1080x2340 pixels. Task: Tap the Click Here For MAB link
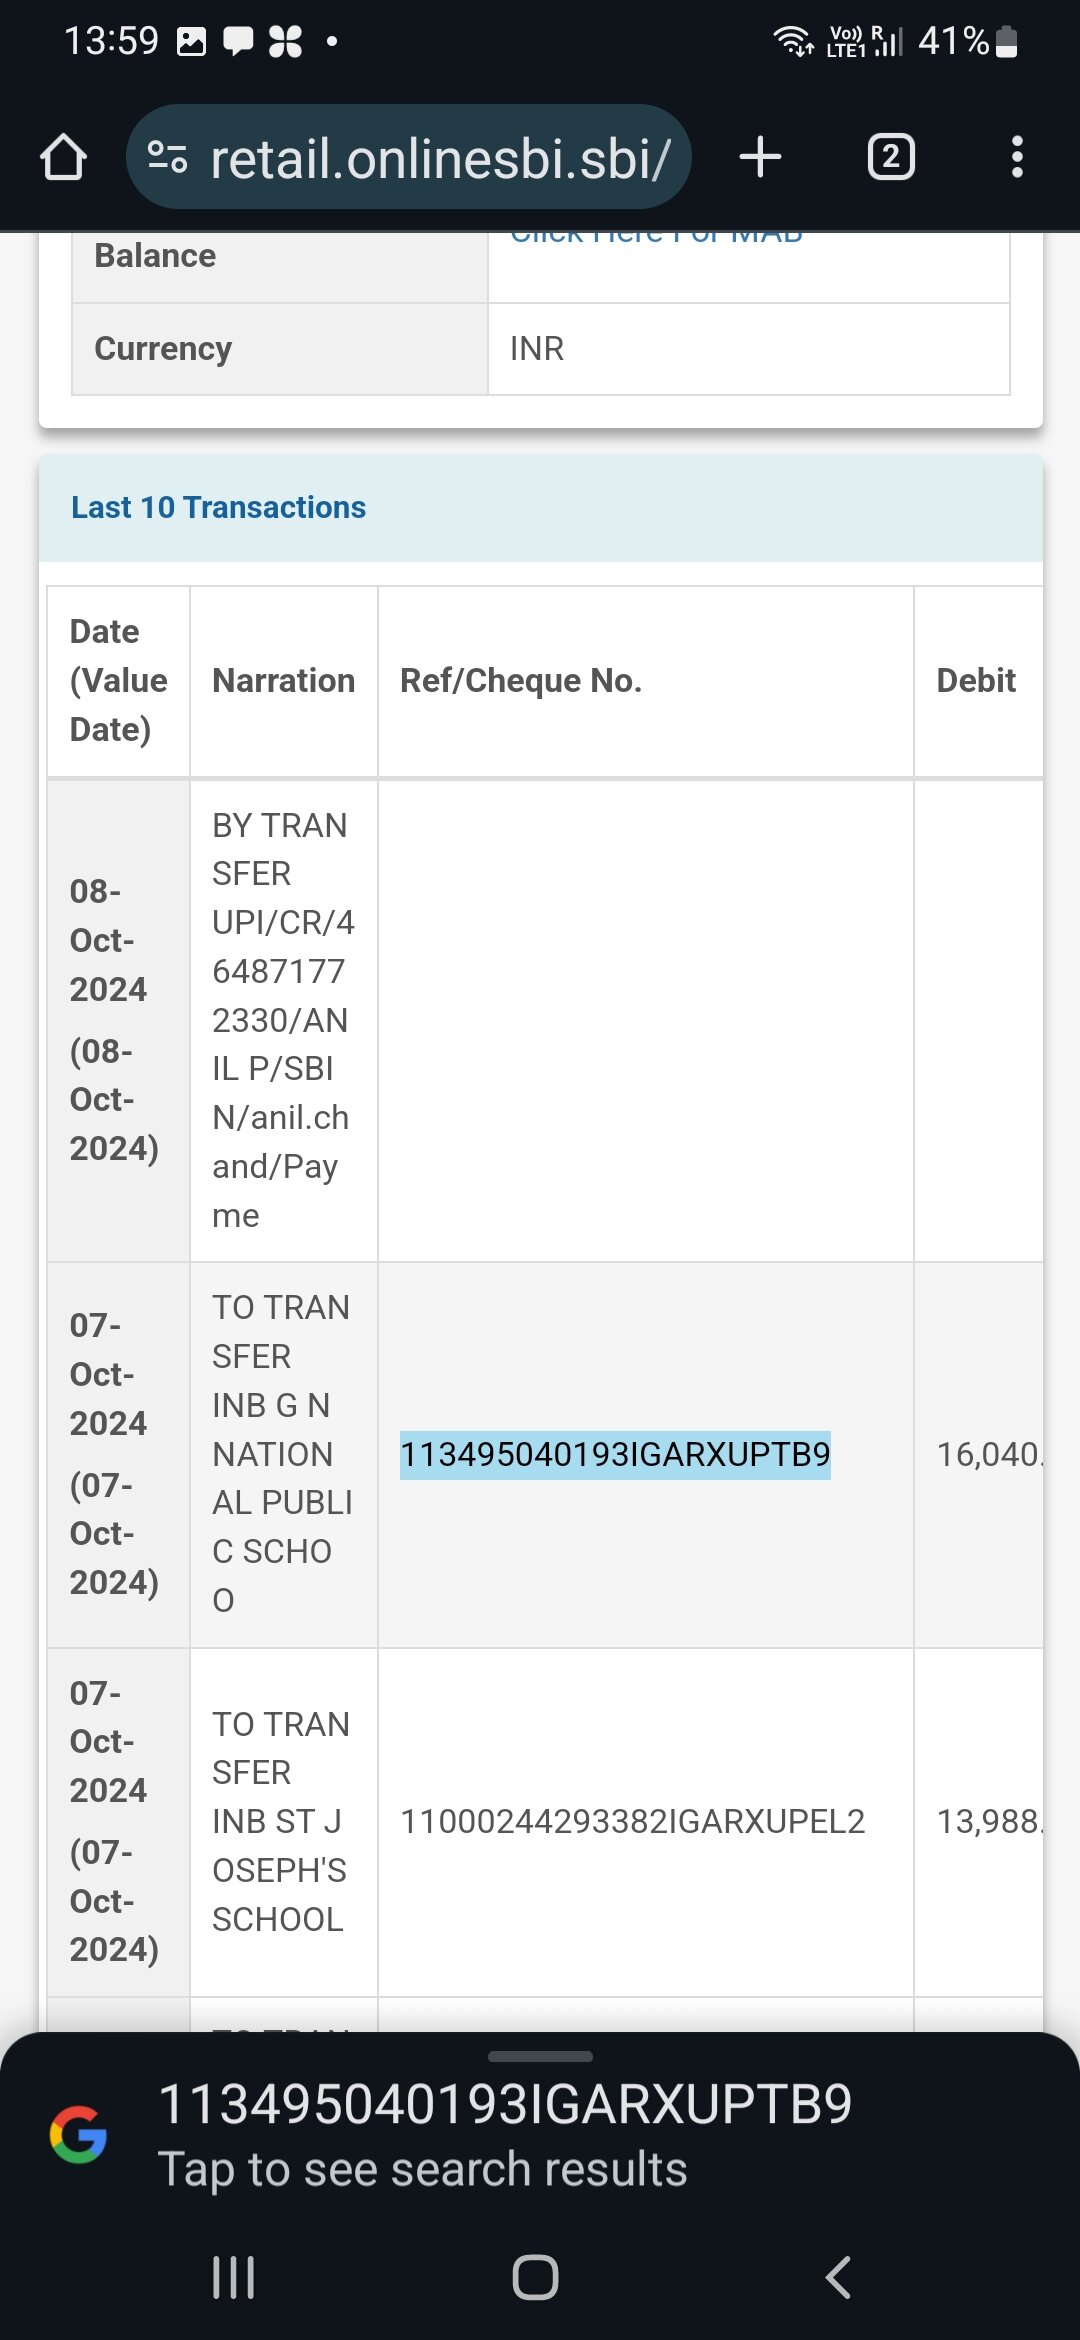point(656,238)
